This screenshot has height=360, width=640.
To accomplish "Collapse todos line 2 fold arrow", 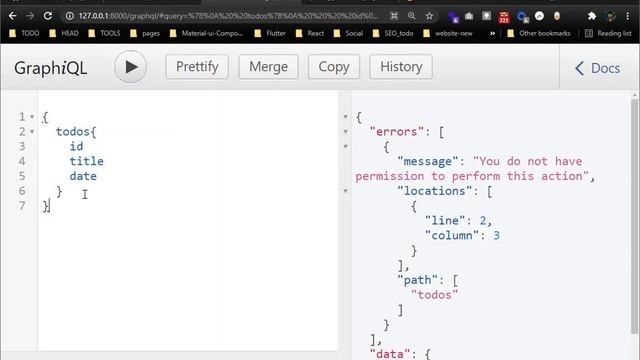I will pos(32,132).
